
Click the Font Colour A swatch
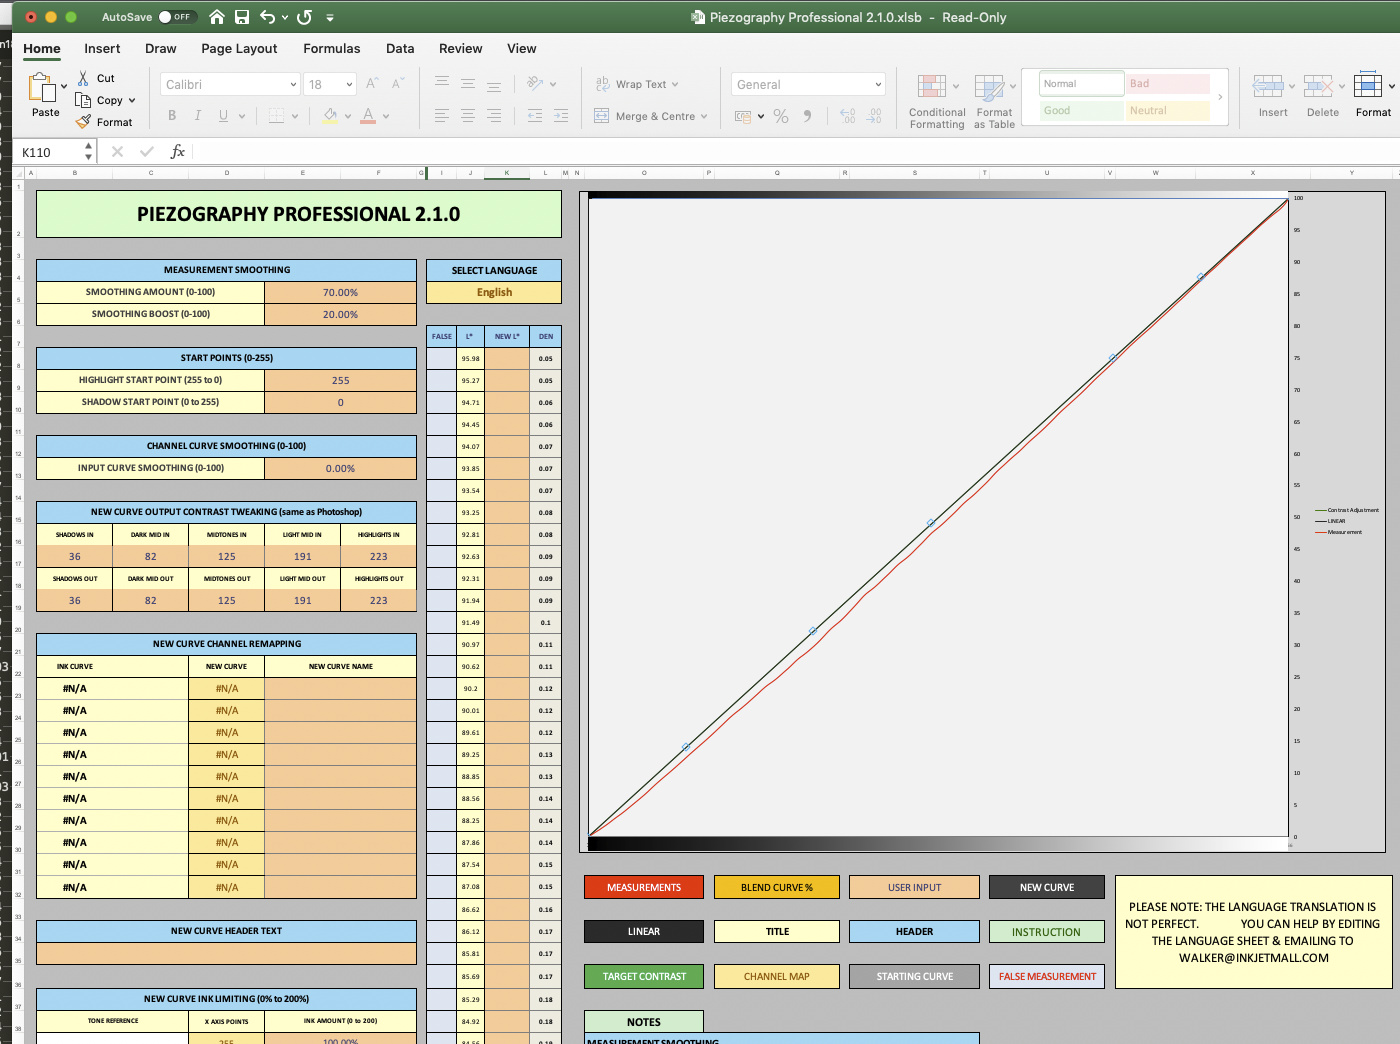click(368, 116)
